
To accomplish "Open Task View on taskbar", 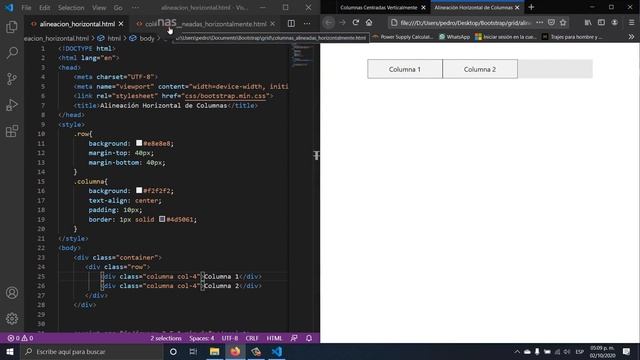I will click(193, 351).
